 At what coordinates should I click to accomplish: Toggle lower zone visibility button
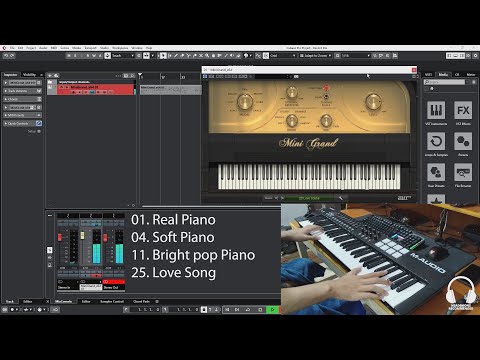(456, 56)
